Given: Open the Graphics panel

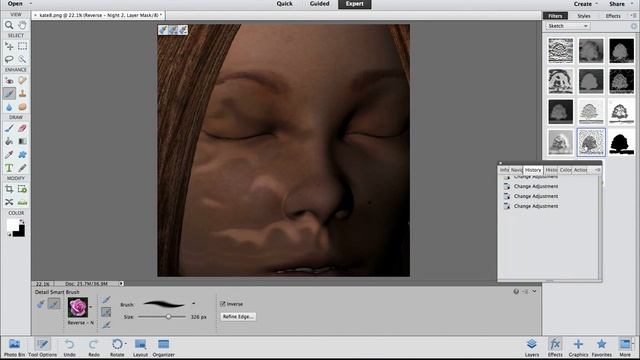Looking at the screenshot, I should tap(578, 348).
